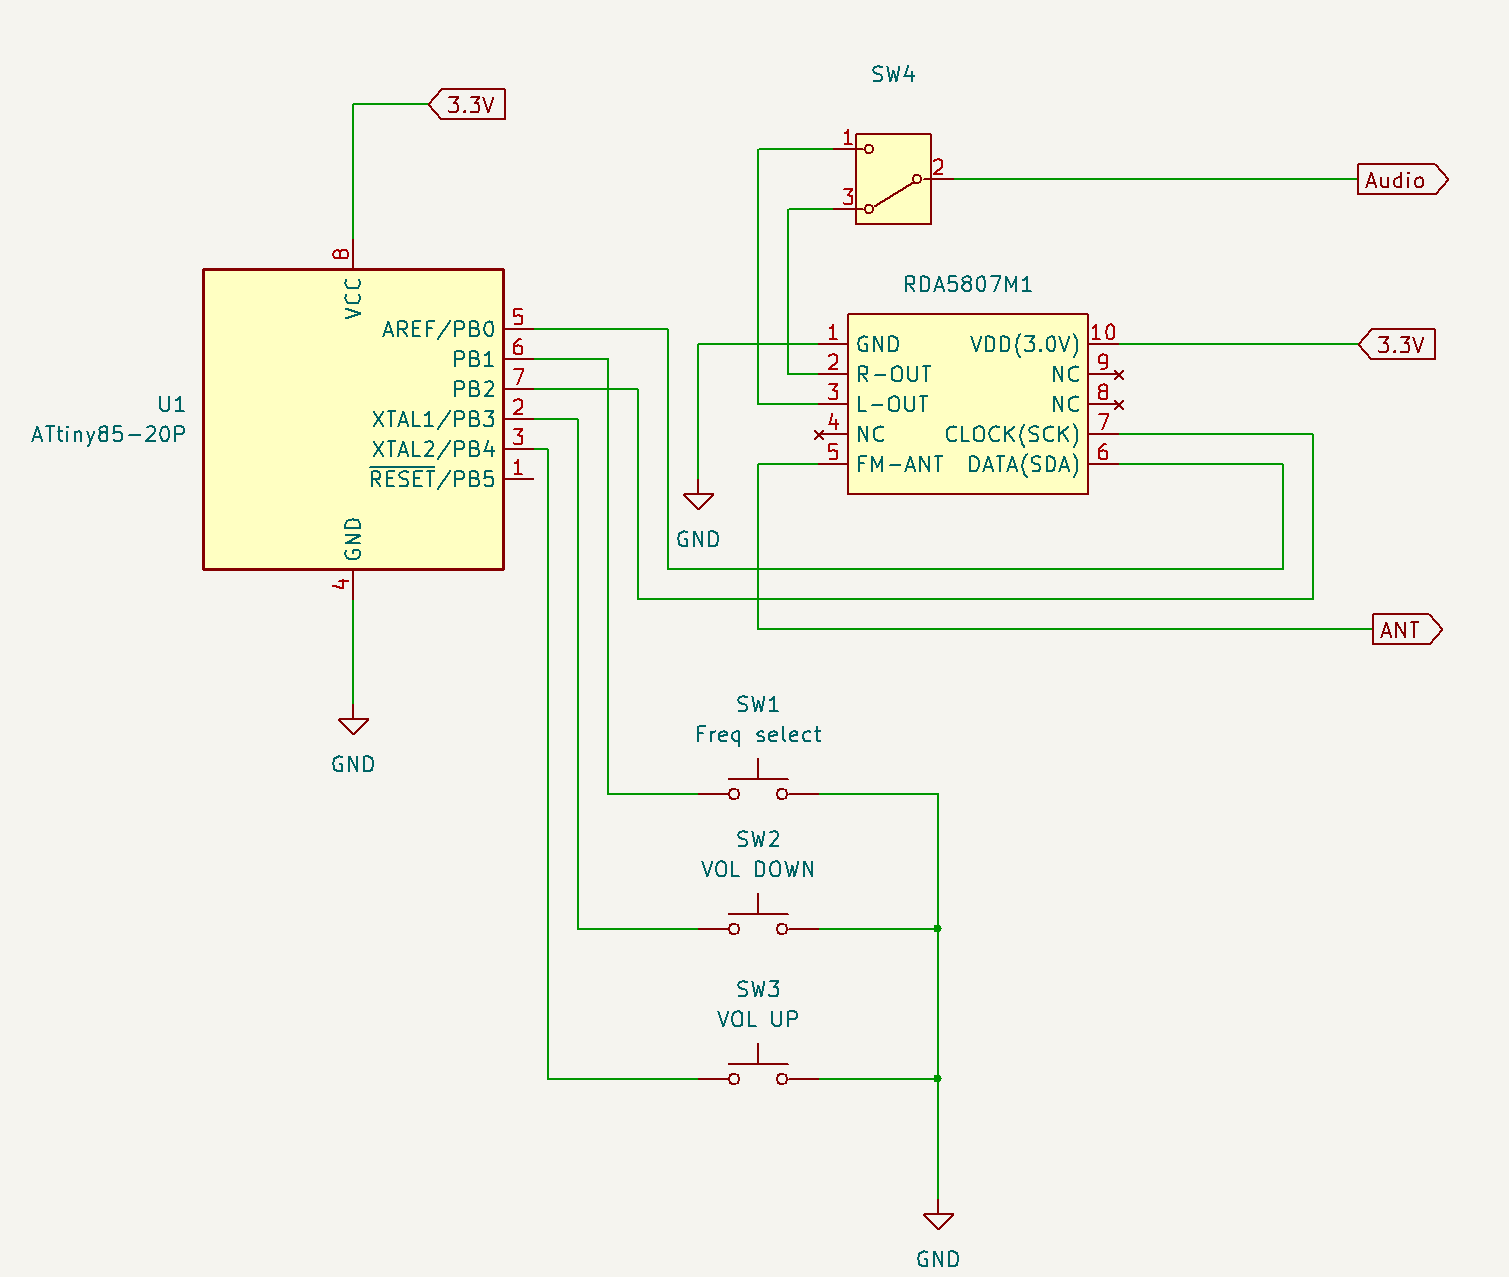Image resolution: width=1509 pixels, height=1277 pixels.
Task: Click the unconnected pin 1 stub of RESET/PB5
Action: 518,479
